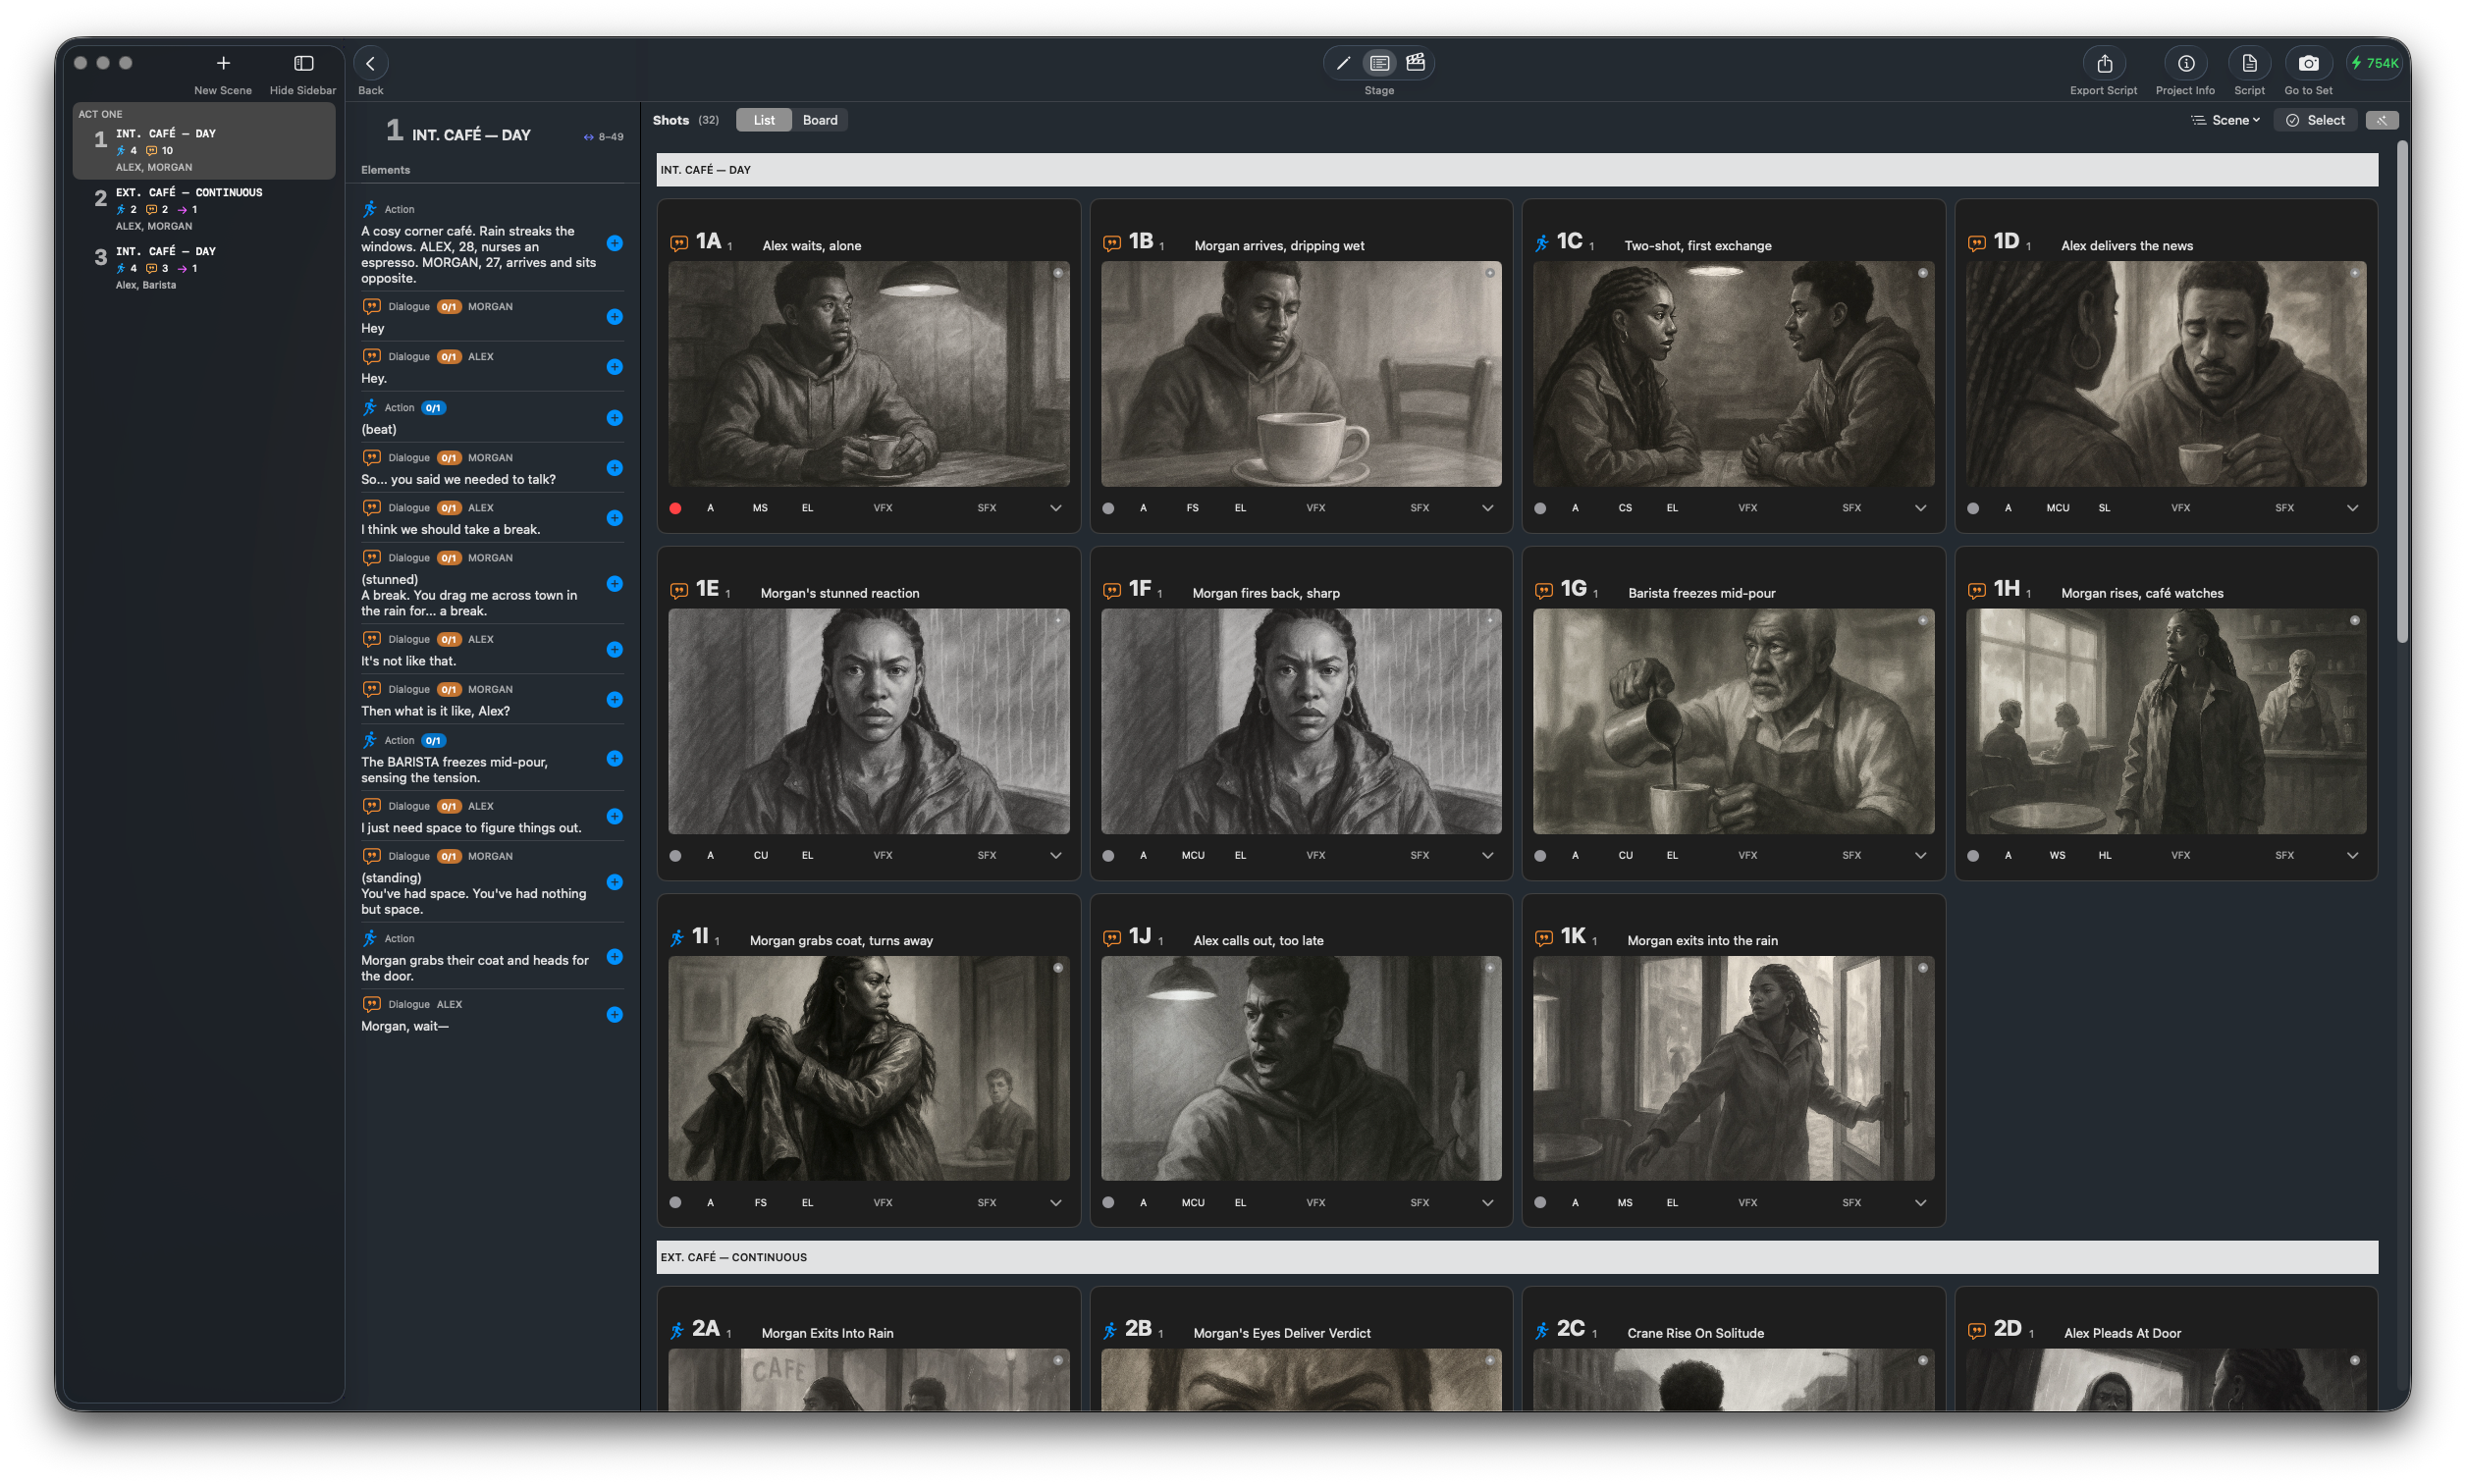
Task: Add the '(beat)' action with plus icon
Action: point(615,418)
